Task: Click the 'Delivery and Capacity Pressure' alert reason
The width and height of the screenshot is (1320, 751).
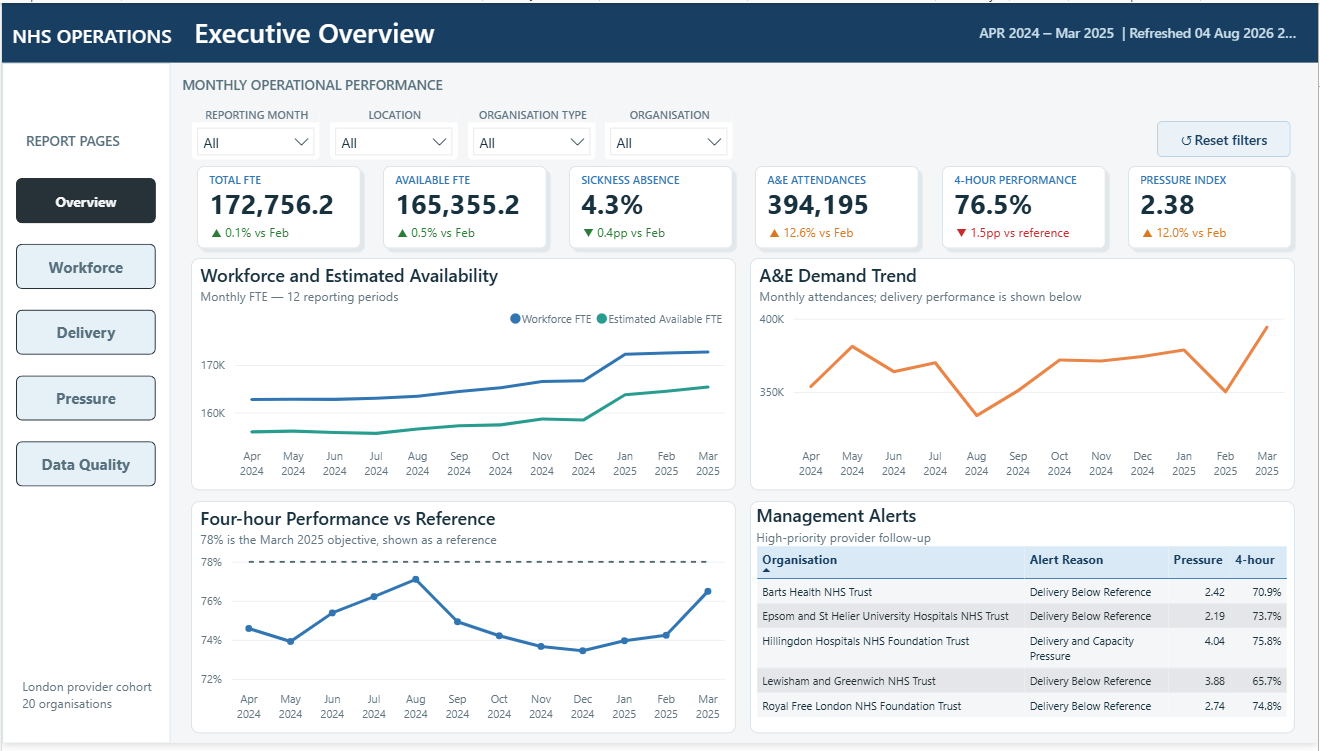Action: [x=1082, y=648]
